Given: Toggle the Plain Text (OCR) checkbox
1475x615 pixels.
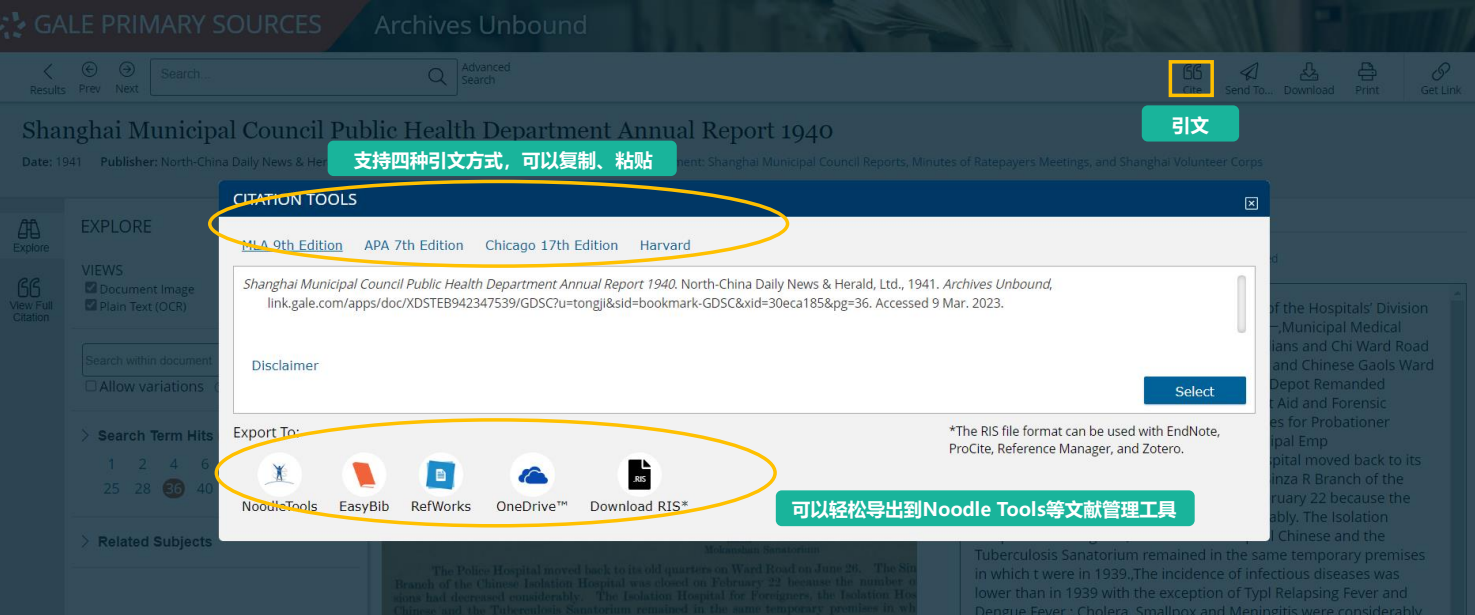Looking at the screenshot, I should tap(91, 306).
